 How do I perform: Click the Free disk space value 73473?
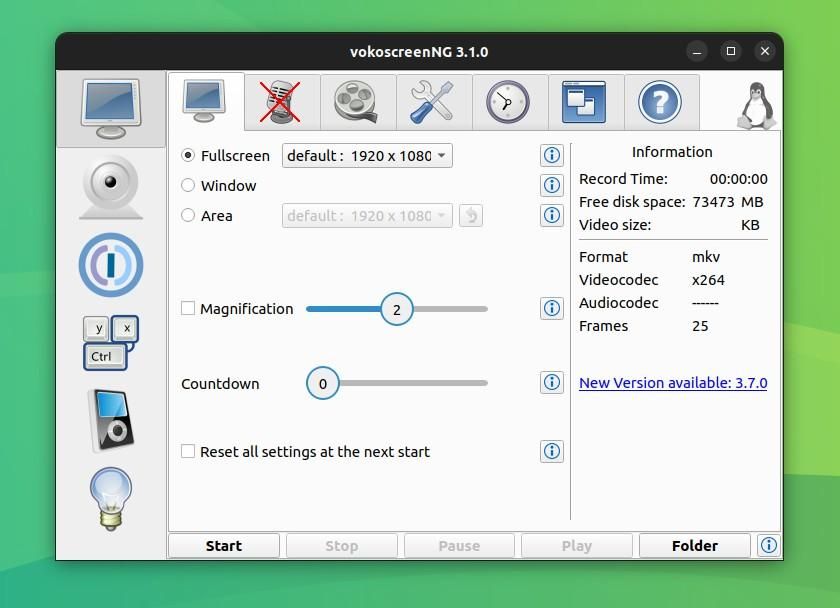[x=713, y=202]
